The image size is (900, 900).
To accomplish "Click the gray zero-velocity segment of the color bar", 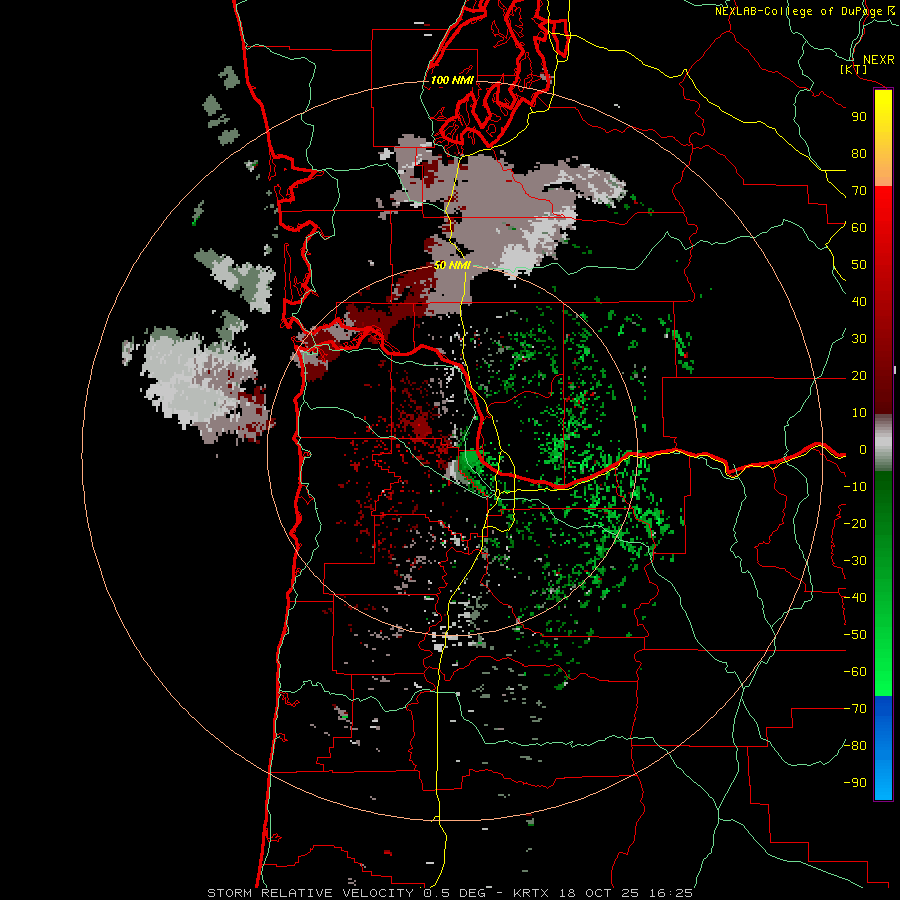I will click(x=883, y=443).
